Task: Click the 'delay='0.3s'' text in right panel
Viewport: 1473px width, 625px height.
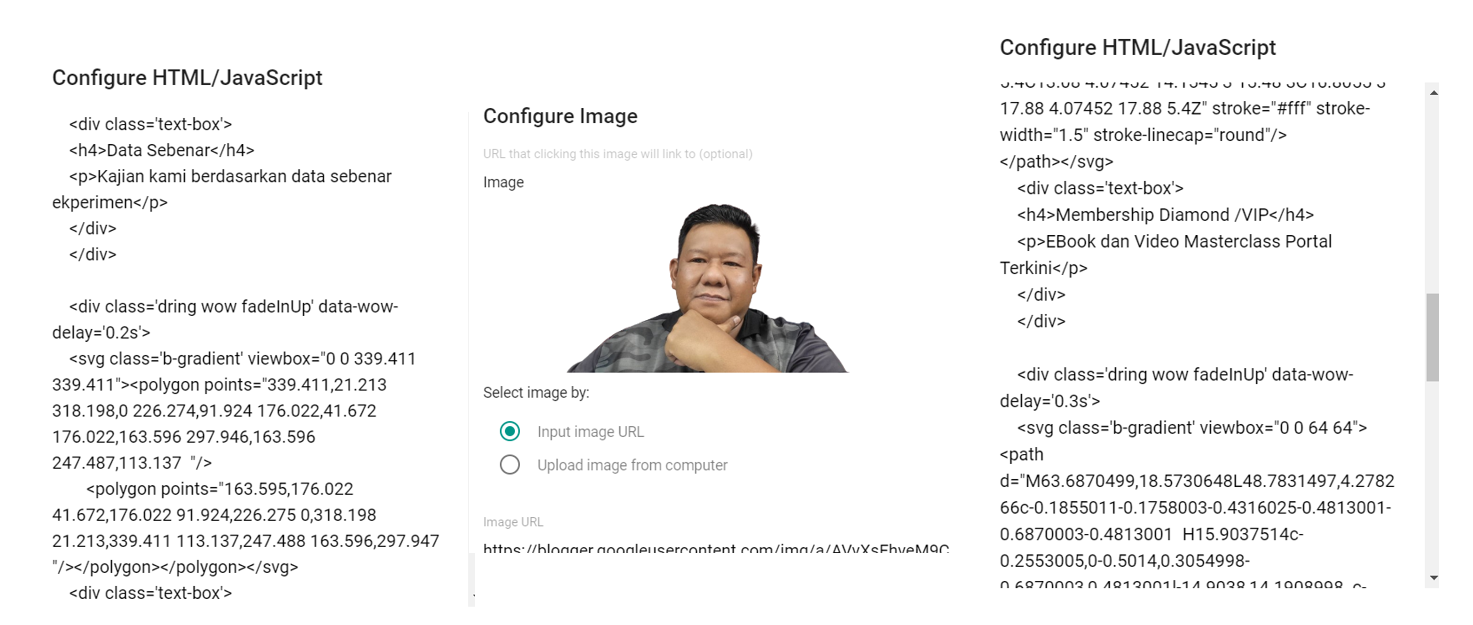Action: click(1050, 401)
